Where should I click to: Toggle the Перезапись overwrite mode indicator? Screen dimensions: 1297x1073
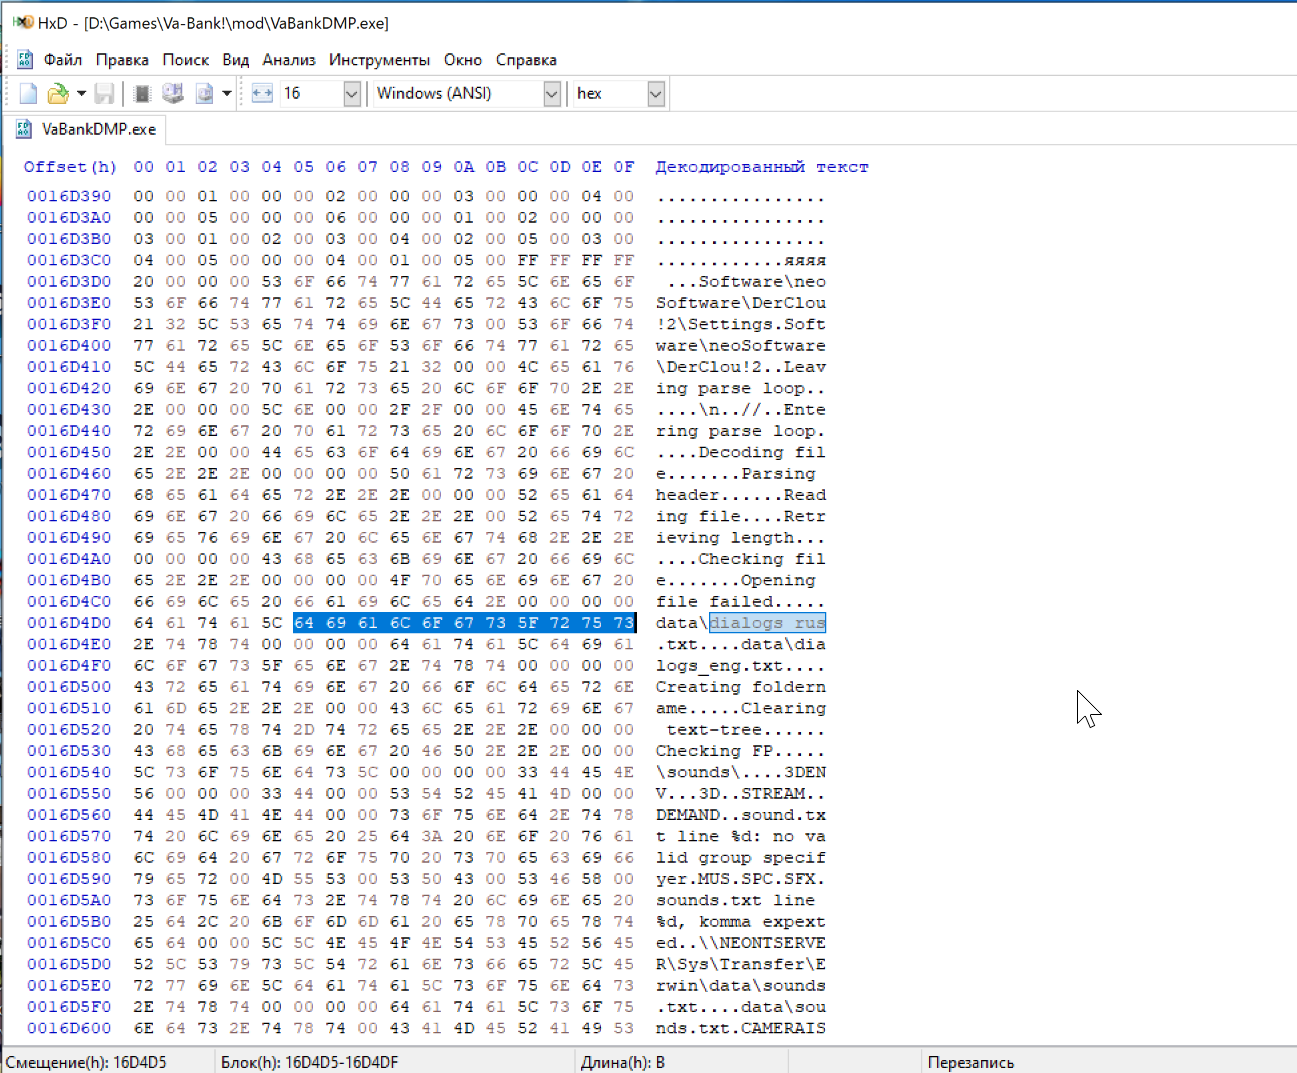tap(1108, 1062)
